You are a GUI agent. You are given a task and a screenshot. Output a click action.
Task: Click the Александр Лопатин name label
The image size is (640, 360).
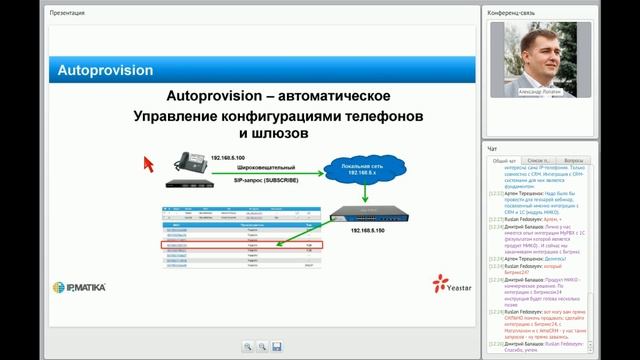click(540, 92)
